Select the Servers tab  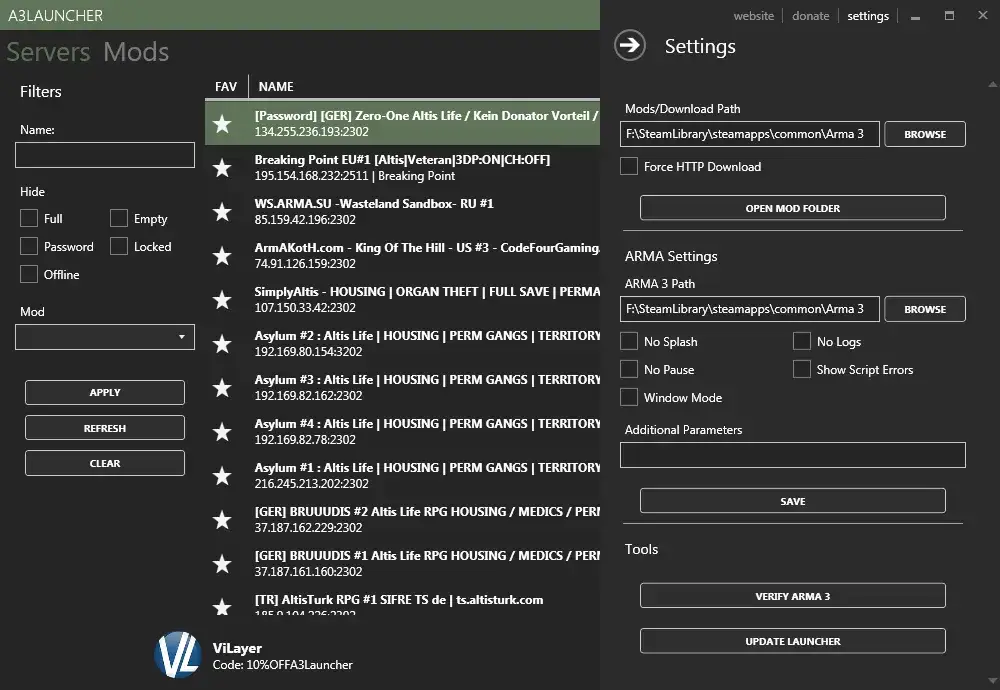[48, 52]
